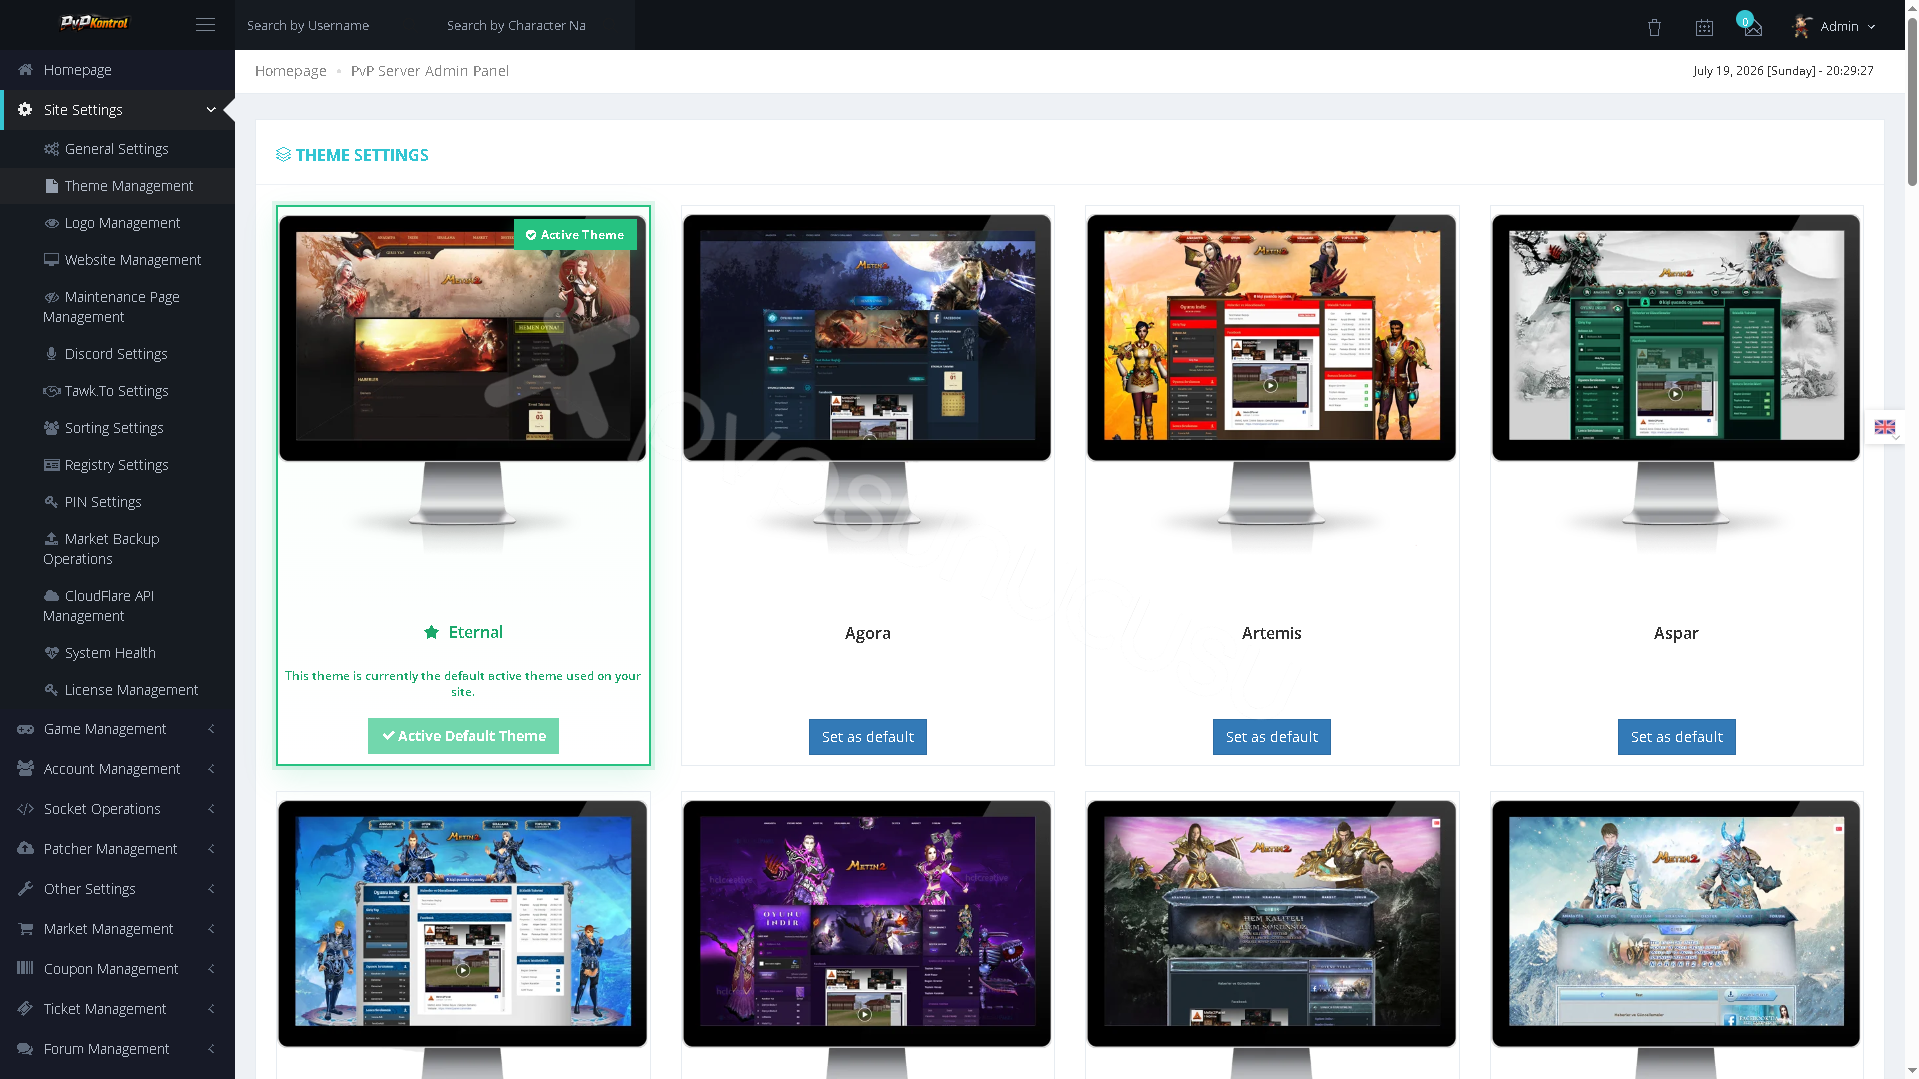Expand the Account Management chevron
1919x1079 pixels.
[211, 769]
